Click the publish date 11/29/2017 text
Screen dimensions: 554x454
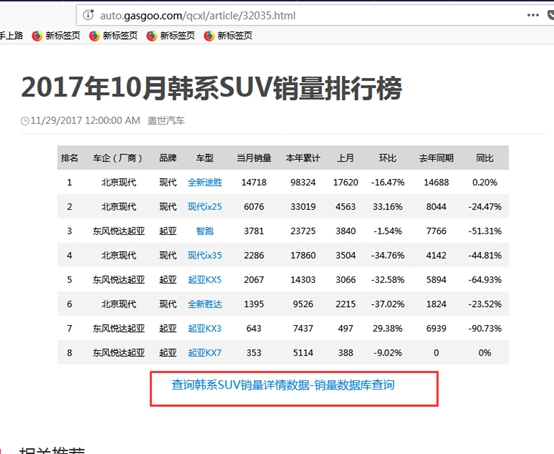pyautogui.click(x=85, y=121)
